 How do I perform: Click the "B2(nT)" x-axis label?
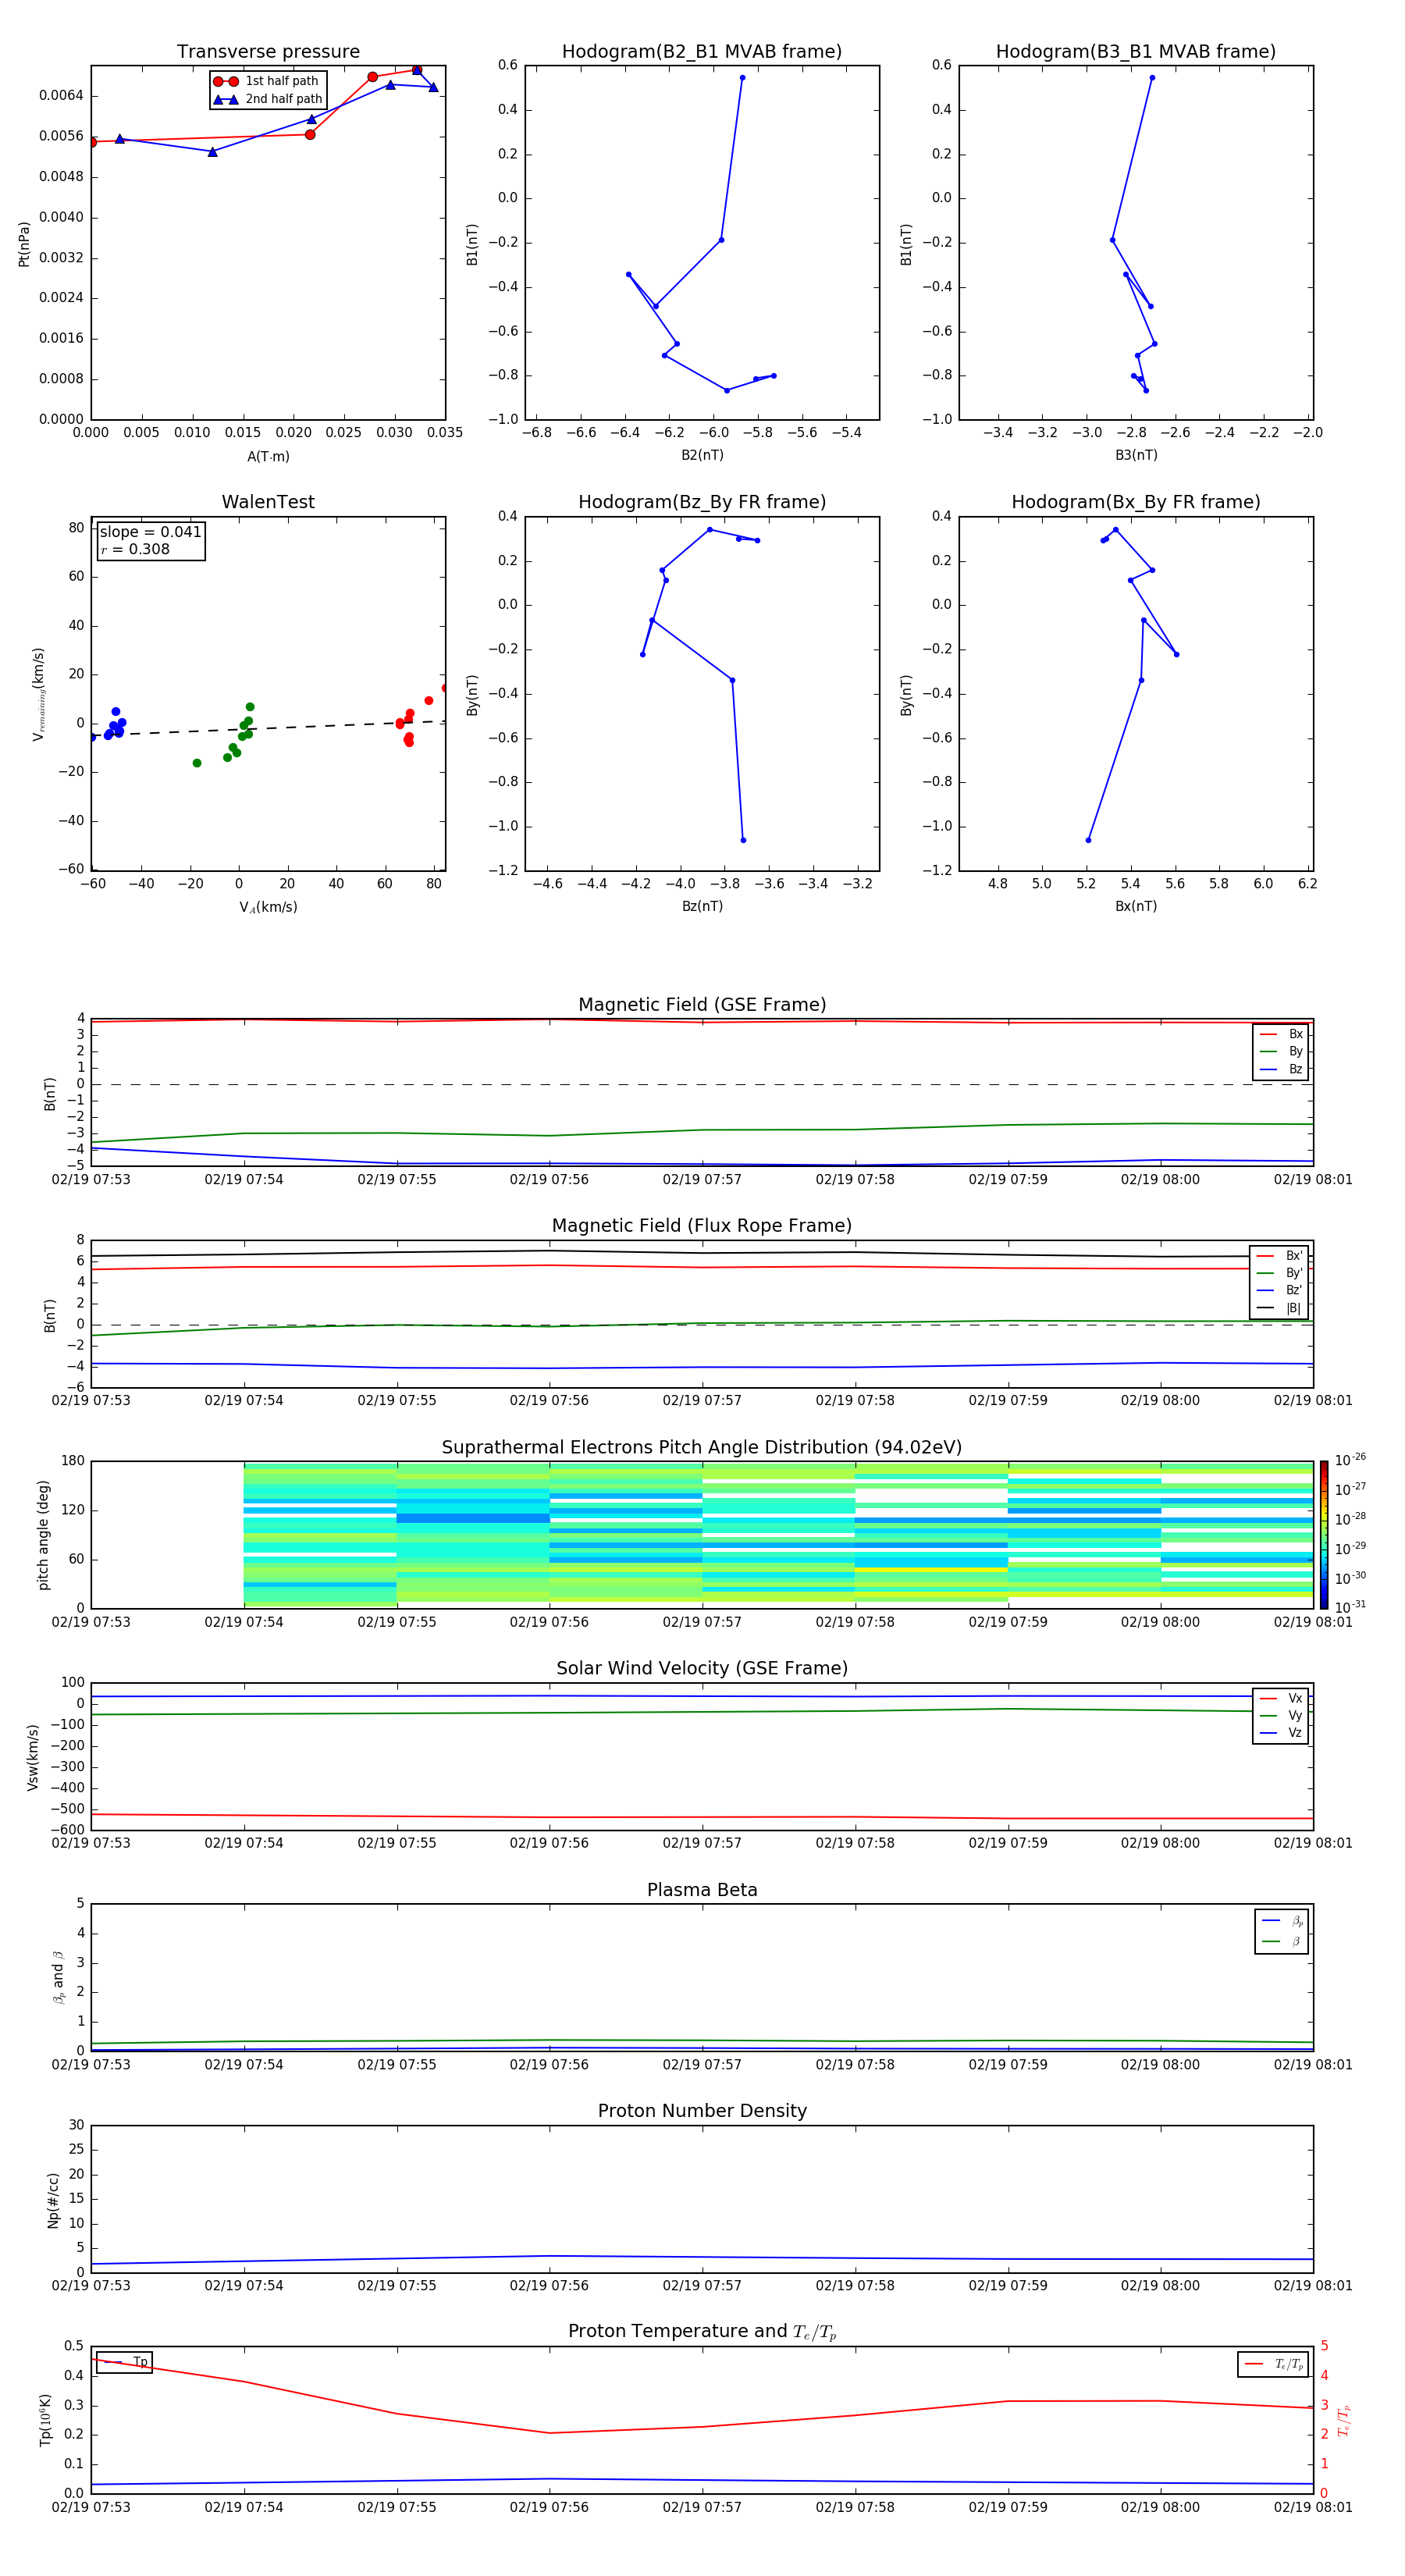(x=702, y=455)
